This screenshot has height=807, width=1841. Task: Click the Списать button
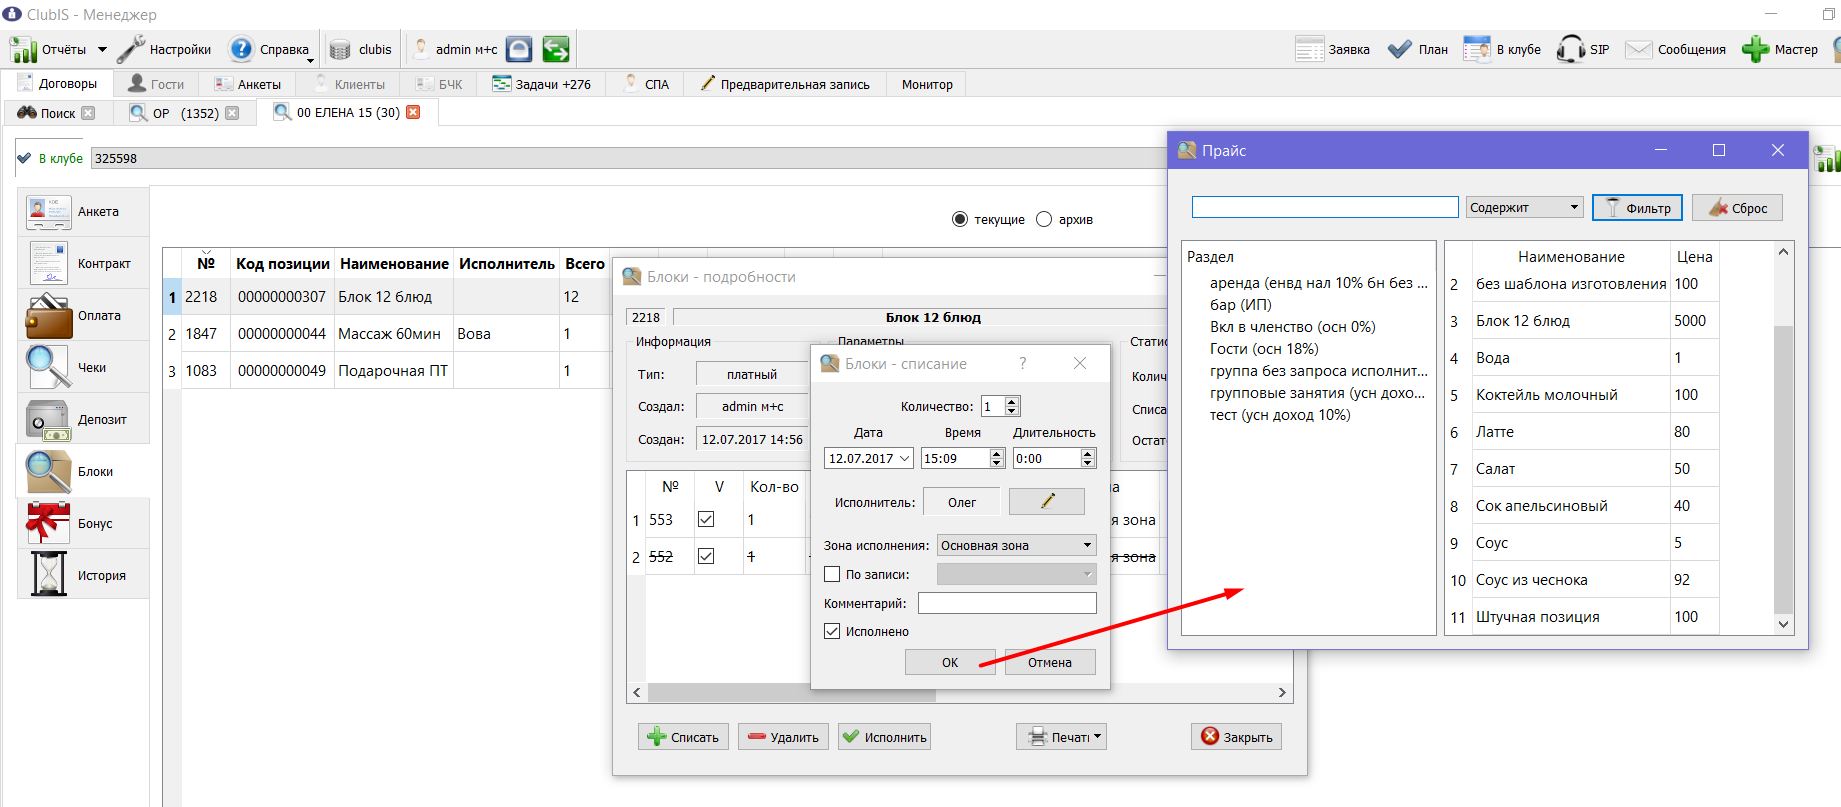tap(683, 737)
